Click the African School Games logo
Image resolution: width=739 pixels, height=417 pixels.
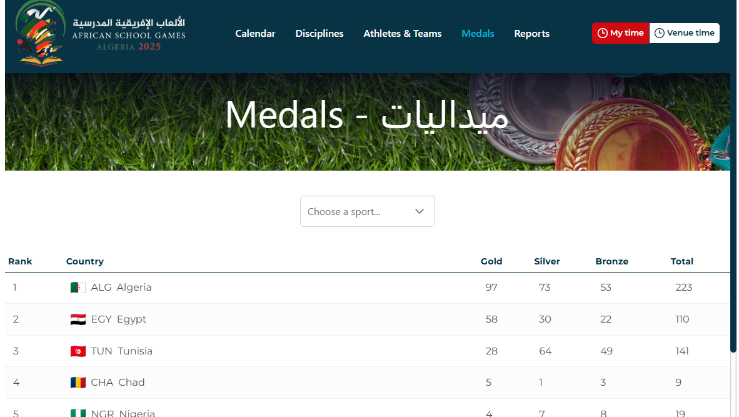[x=100, y=32]
